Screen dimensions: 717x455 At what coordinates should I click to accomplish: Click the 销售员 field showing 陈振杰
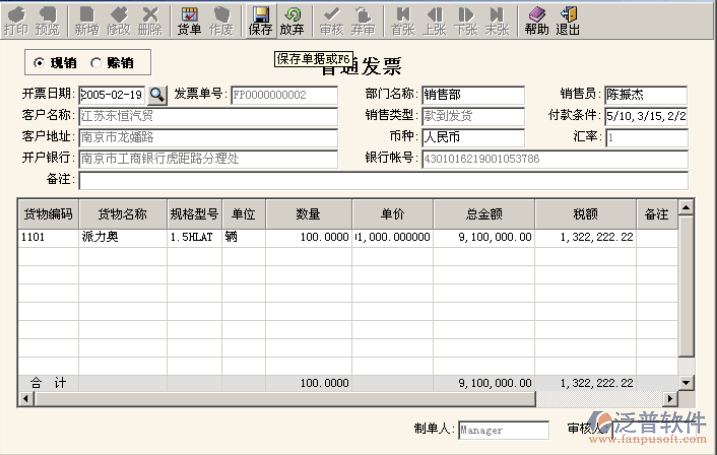[646, 95]
